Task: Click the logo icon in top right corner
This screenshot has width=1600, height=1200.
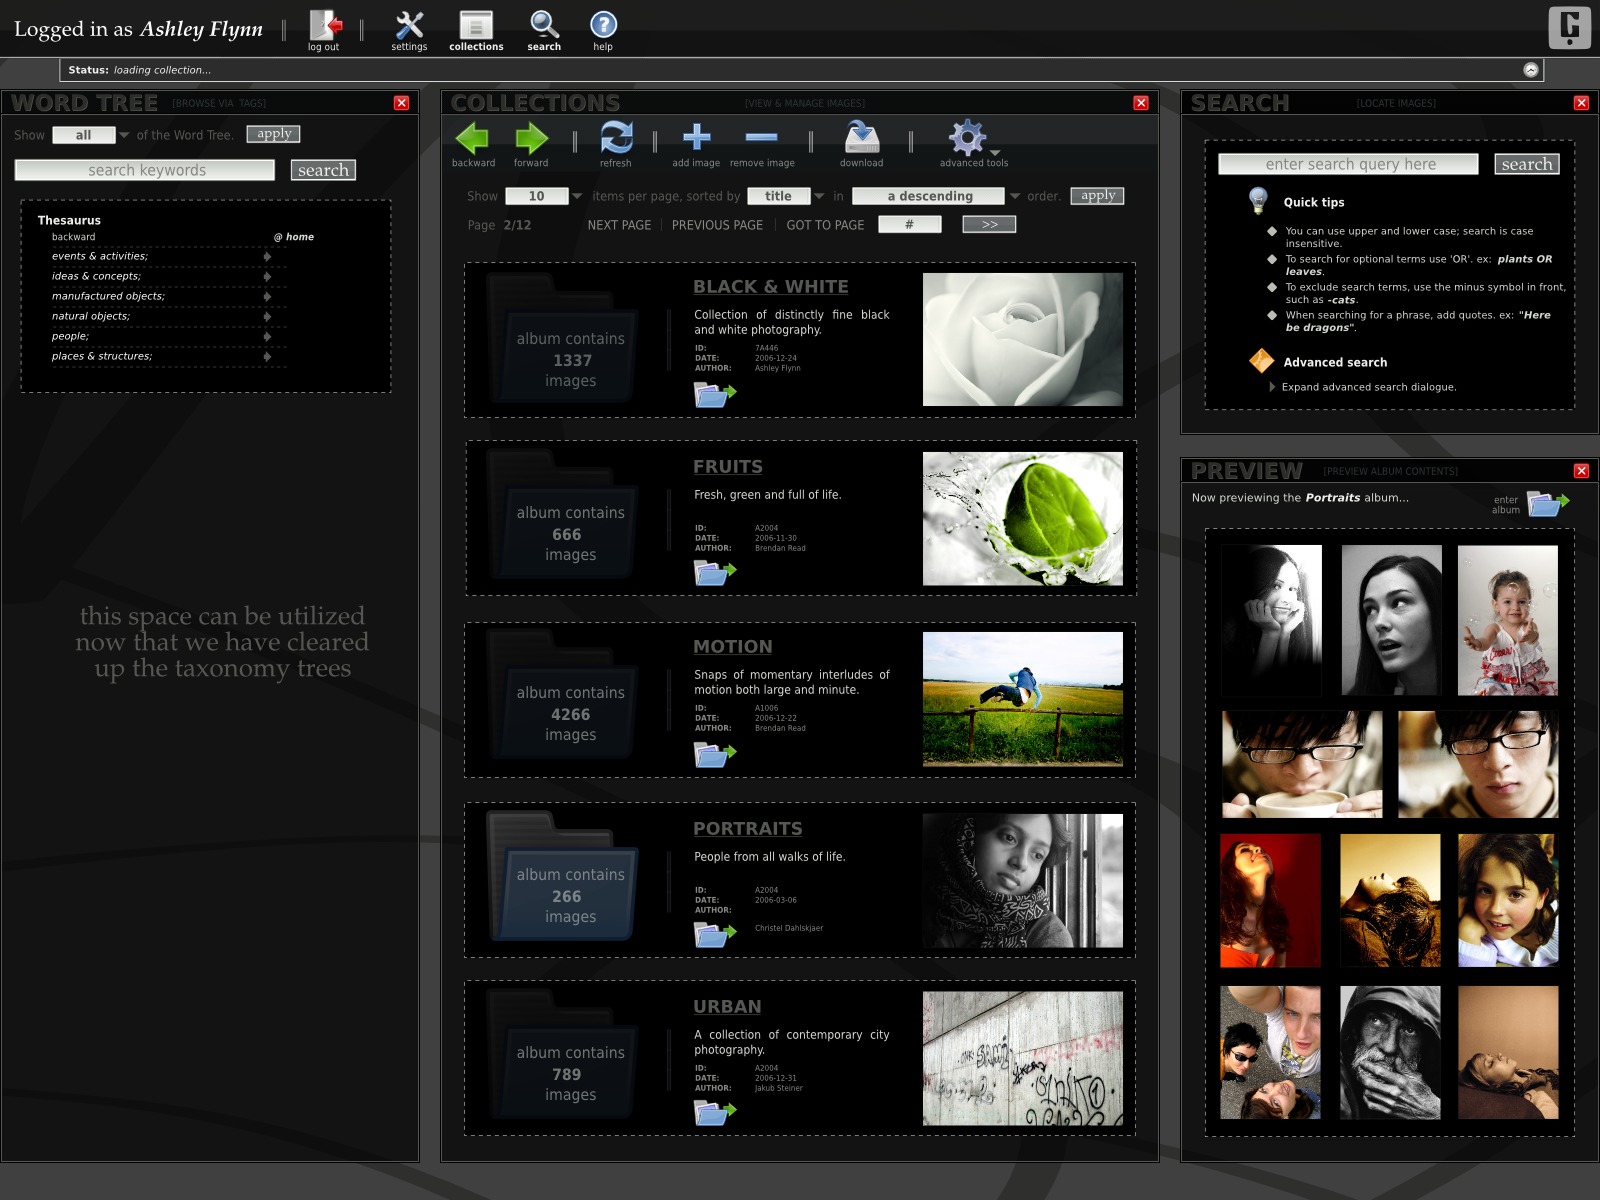Action: [x=1569, y=27]
